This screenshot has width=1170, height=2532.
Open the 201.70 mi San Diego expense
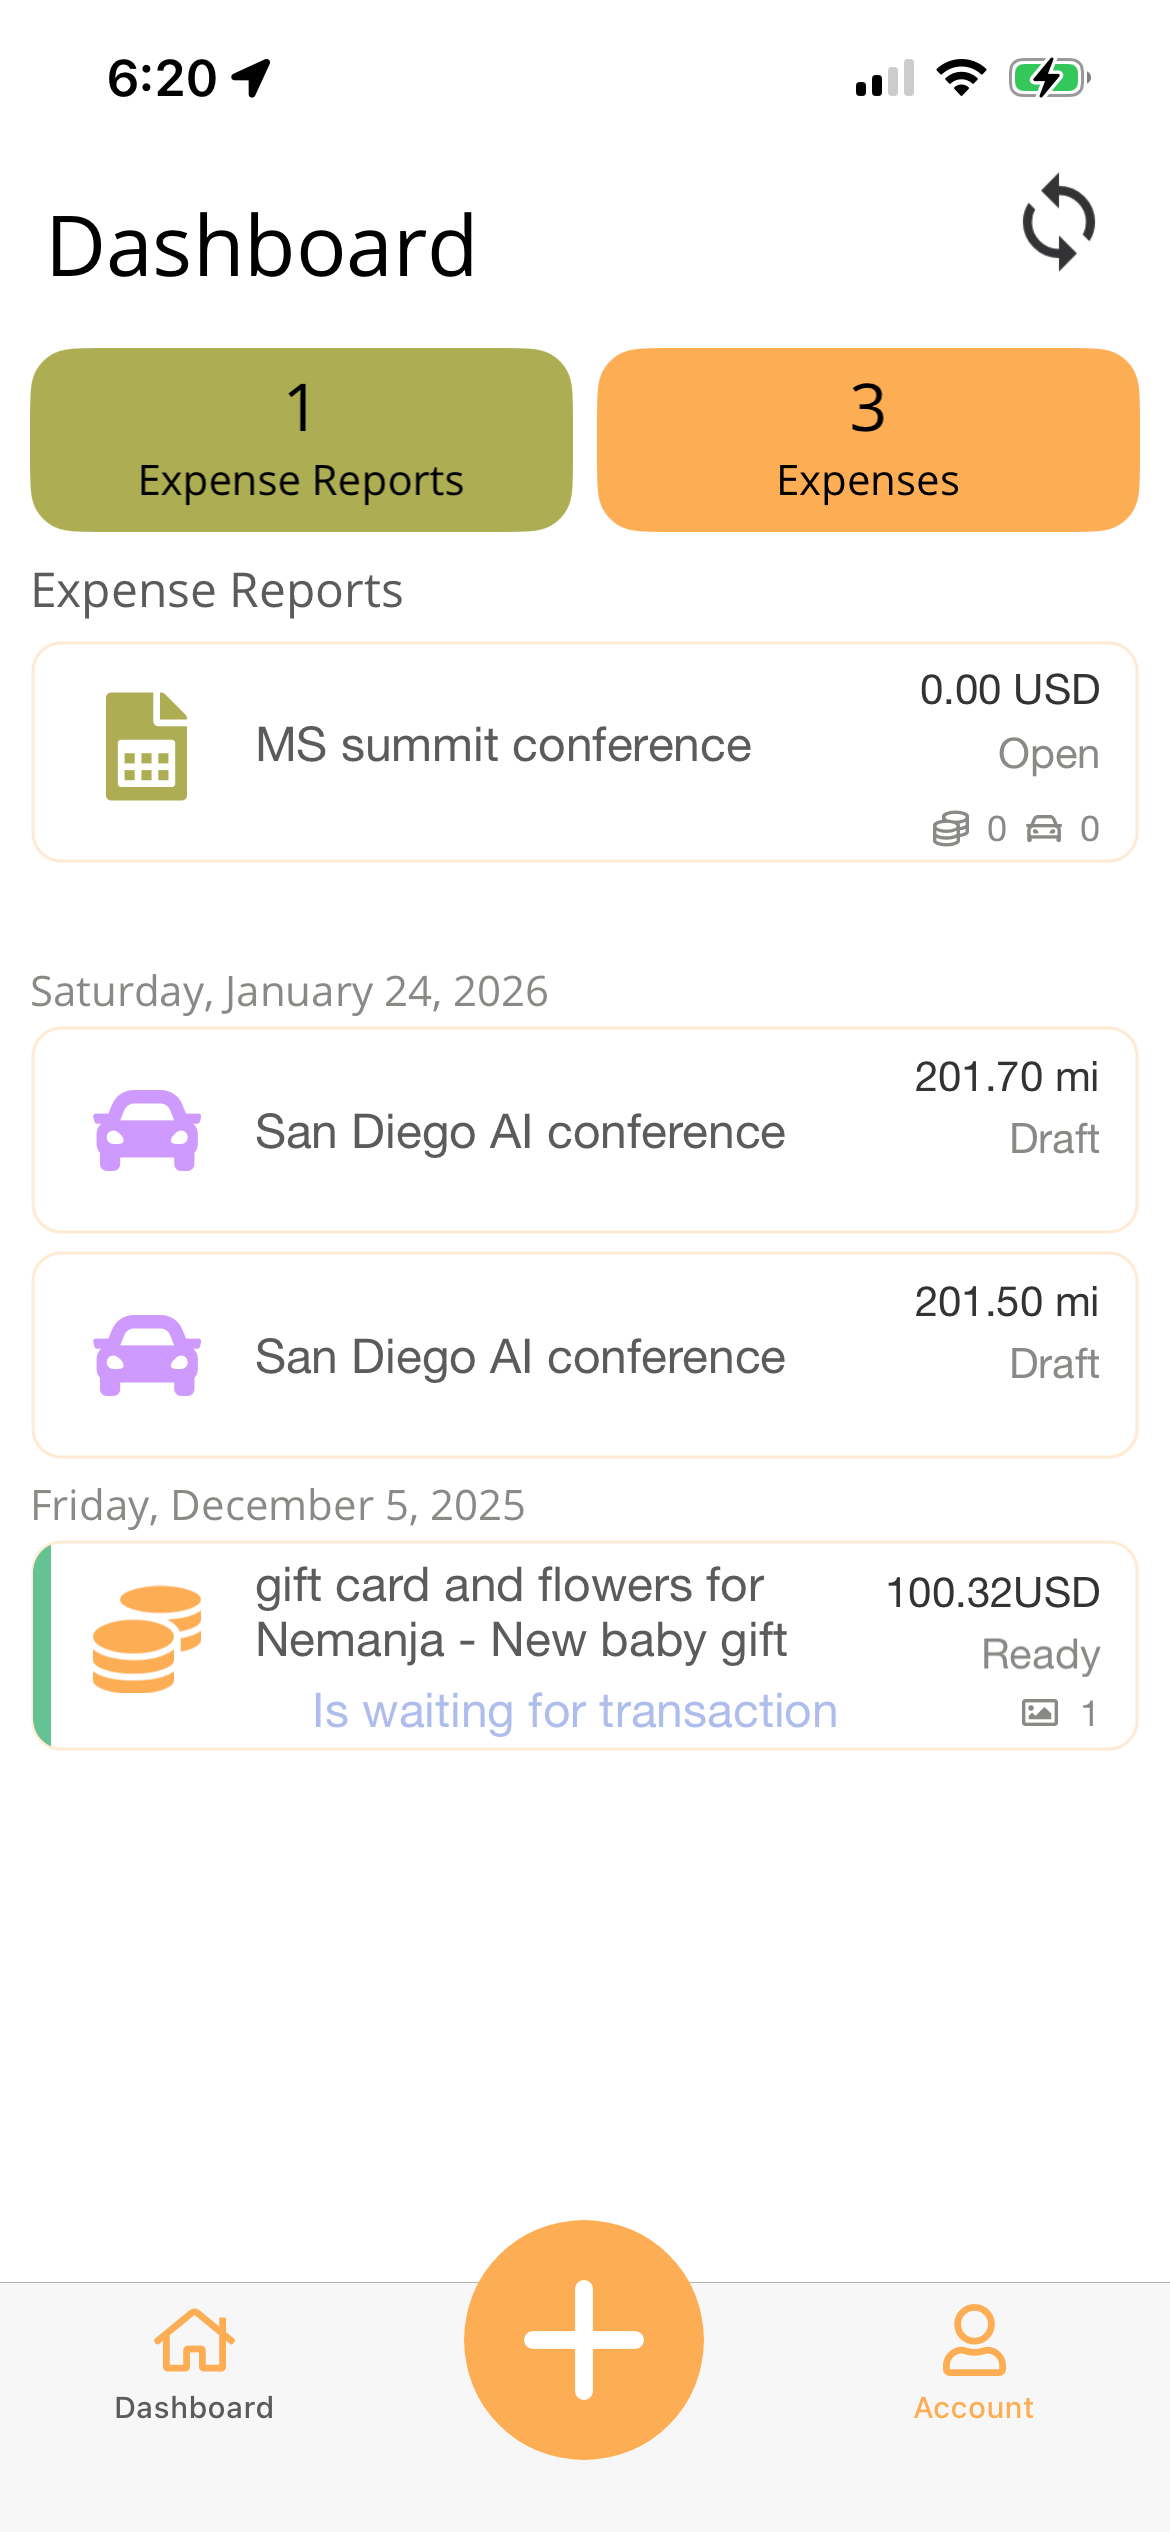520,1132
